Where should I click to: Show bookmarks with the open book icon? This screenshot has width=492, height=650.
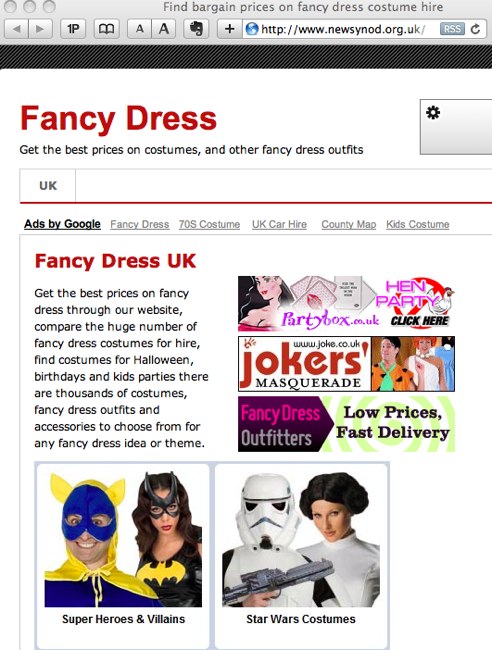pyautogui.click(x=107, y=29)
